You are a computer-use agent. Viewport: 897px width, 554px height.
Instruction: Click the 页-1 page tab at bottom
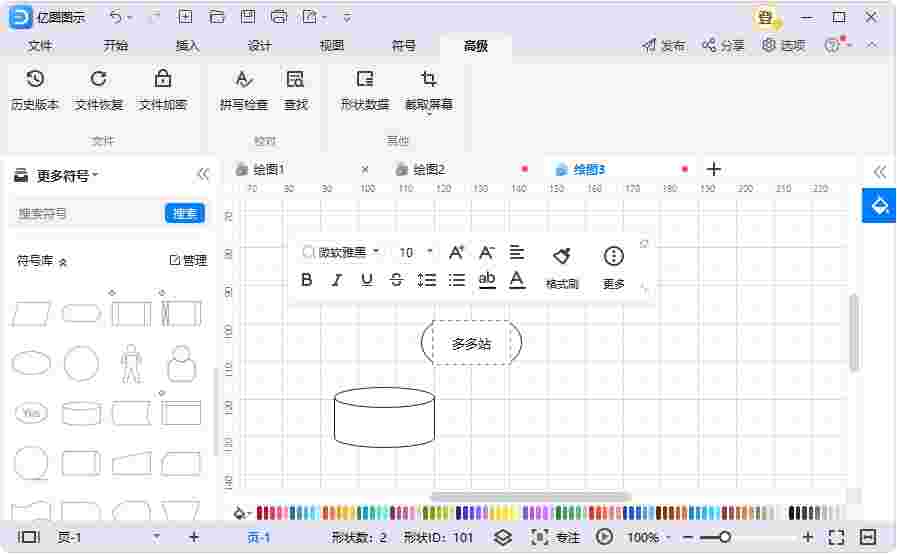point(259,537)
